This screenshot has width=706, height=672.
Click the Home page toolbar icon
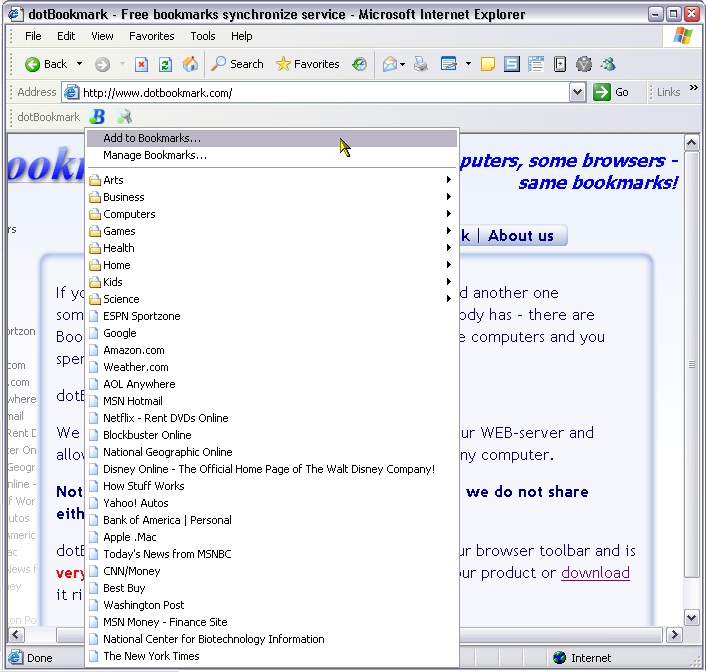click(x=190, y=64)
